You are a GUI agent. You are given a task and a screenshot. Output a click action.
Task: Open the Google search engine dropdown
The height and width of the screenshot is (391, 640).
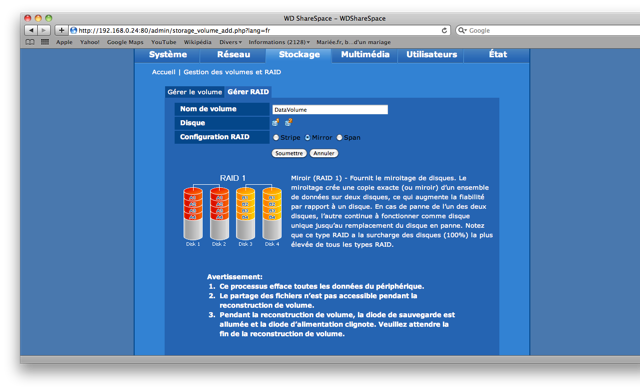pos(462,30)
